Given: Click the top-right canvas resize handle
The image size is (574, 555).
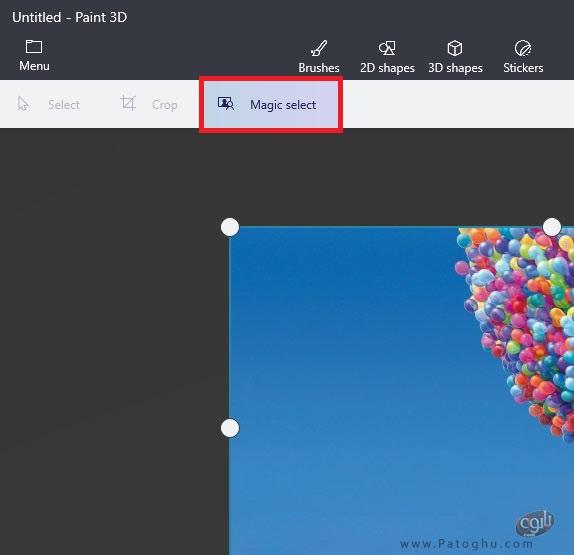Looking at the screenshot, I should pos(552,227).
